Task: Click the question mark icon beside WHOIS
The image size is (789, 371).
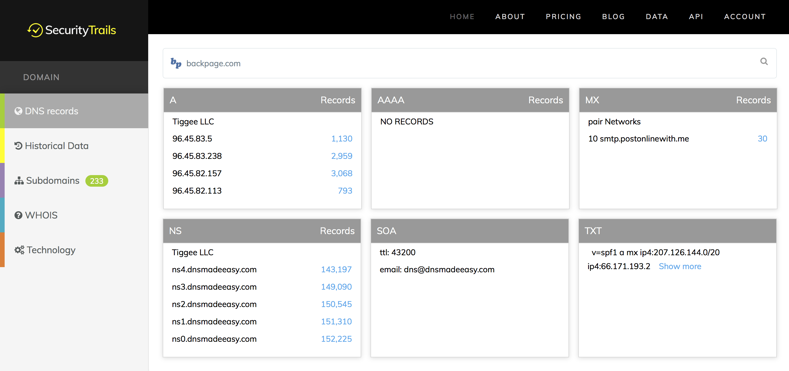Action: 19,215
